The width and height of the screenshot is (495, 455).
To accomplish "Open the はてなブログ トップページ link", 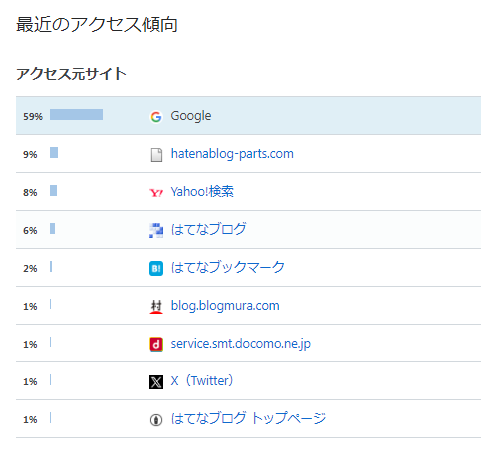I will 248,418.
